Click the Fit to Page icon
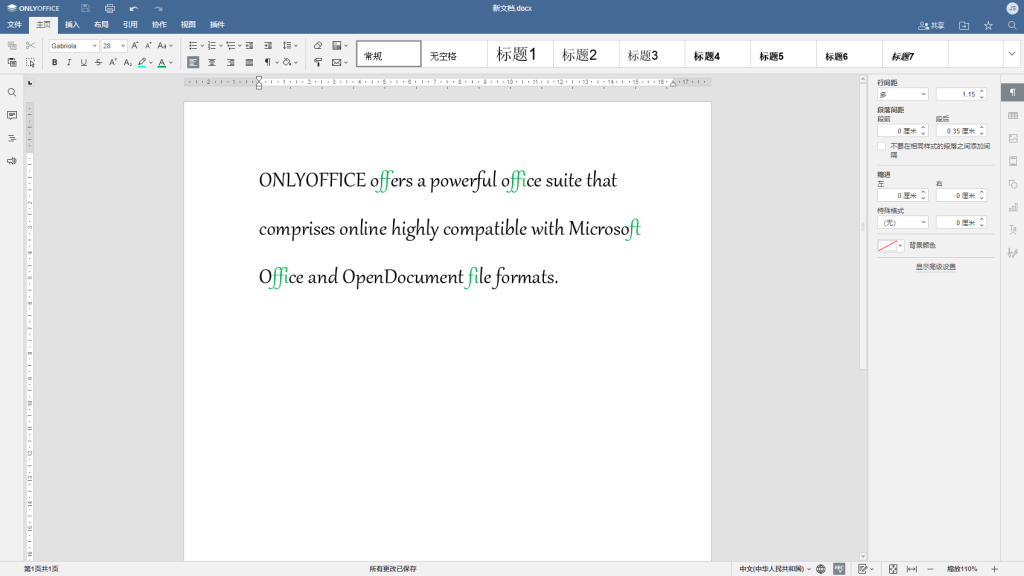 [x=893, y=569]
